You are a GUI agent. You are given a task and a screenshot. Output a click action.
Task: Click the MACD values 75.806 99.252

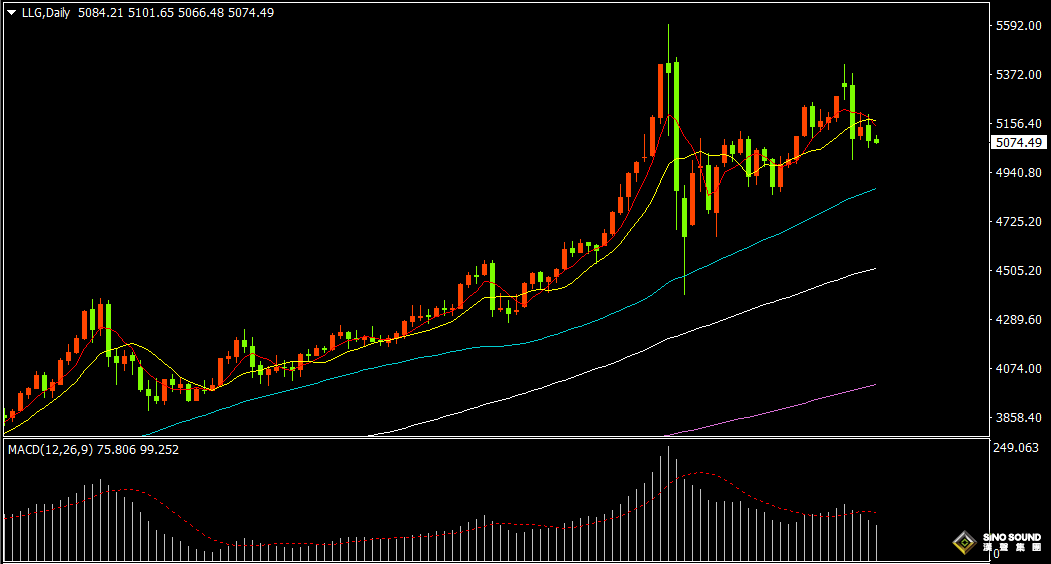[138, 450]
